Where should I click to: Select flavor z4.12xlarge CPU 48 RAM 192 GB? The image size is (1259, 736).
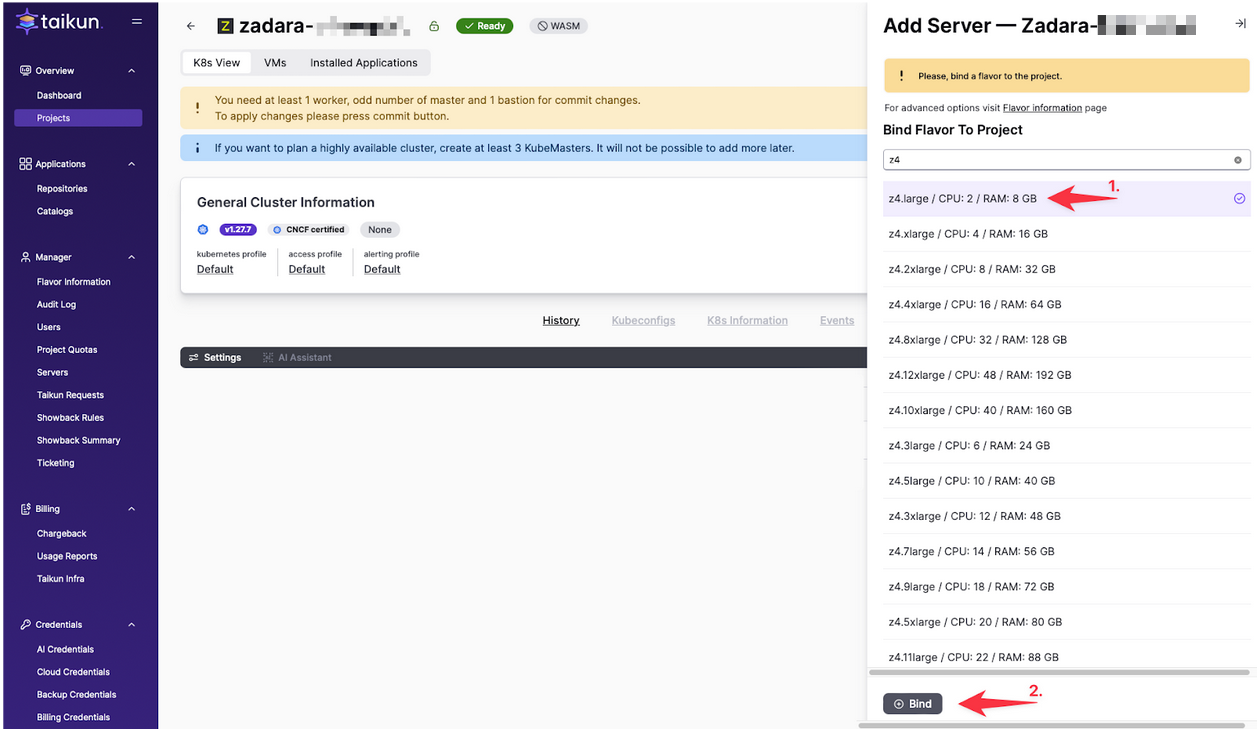coord(1067,375)
